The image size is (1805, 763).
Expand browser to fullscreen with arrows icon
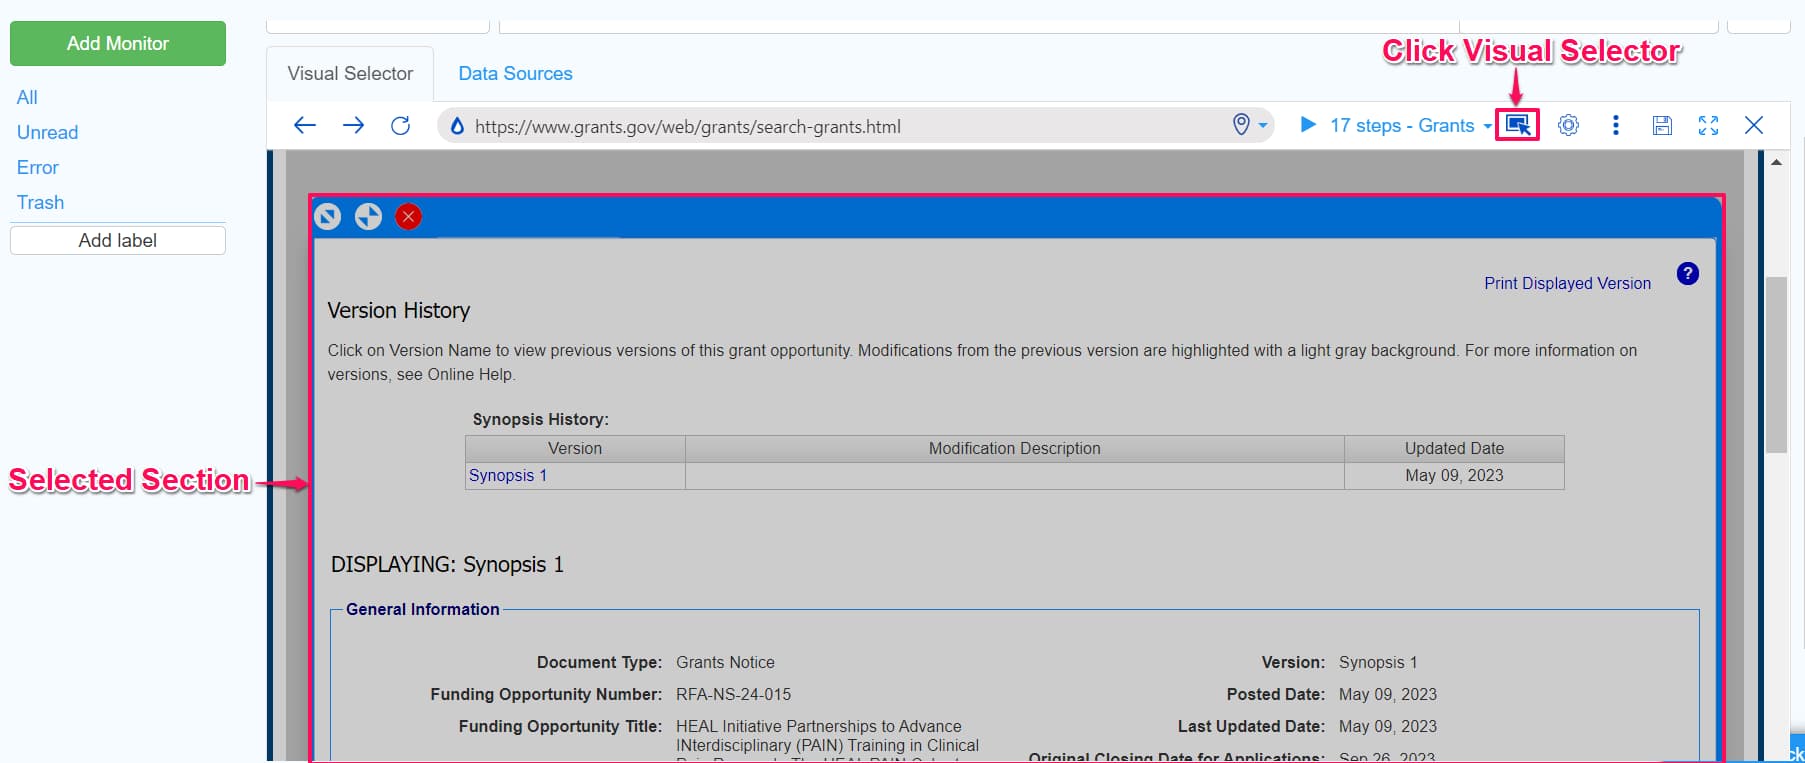(x=1708, y=125)
